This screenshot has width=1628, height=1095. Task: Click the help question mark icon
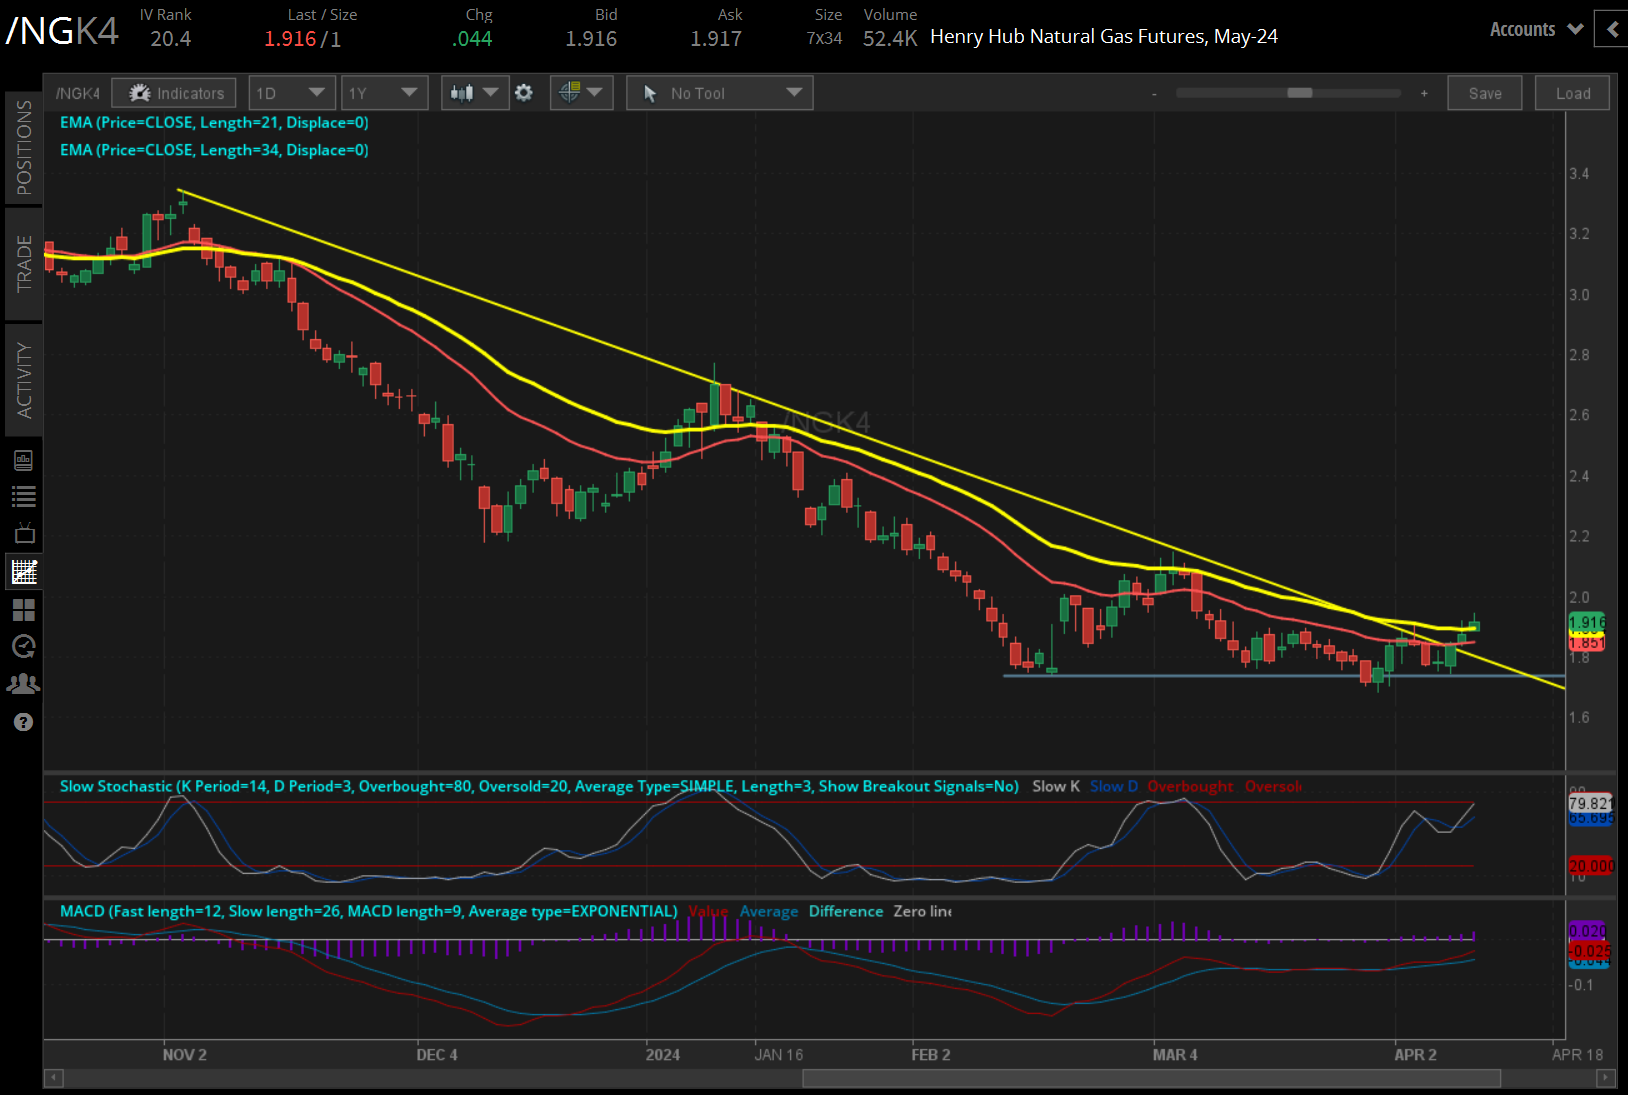[24, 722]
